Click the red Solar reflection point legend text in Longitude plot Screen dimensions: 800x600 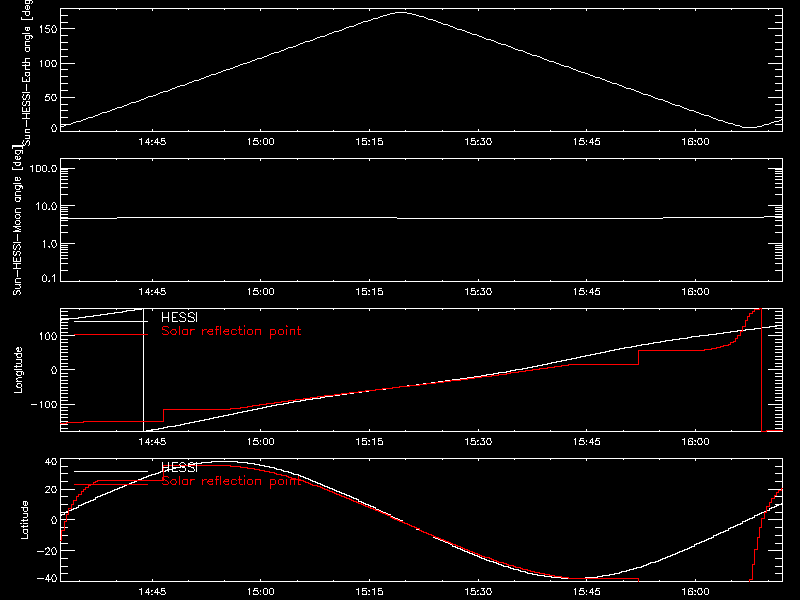point(231,331)
